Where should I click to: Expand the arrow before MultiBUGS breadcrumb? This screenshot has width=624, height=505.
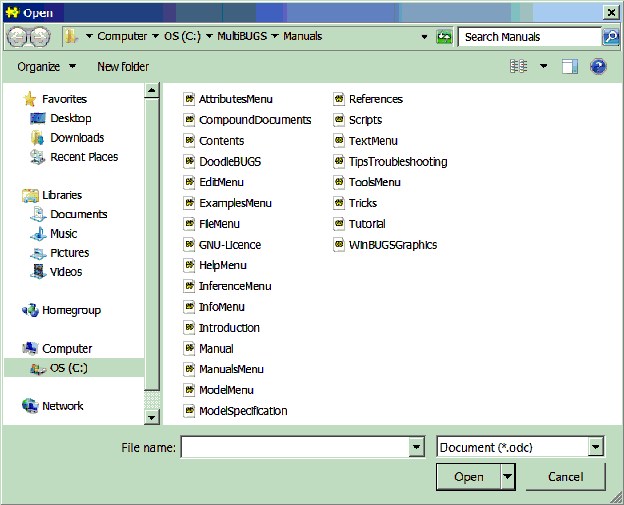coord(209,36)
